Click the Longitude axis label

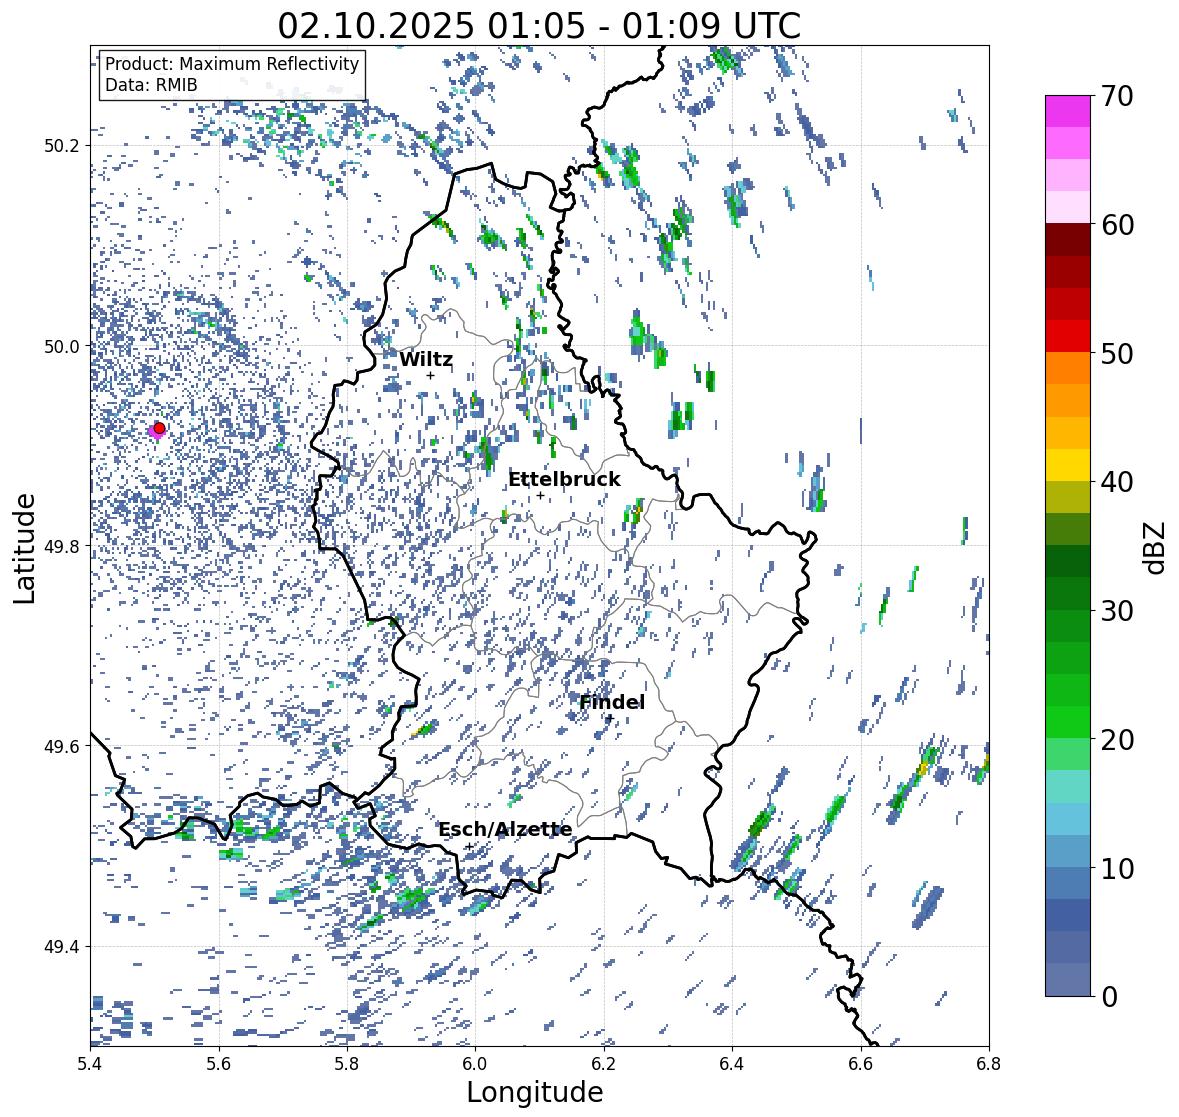pos(535,1092)
